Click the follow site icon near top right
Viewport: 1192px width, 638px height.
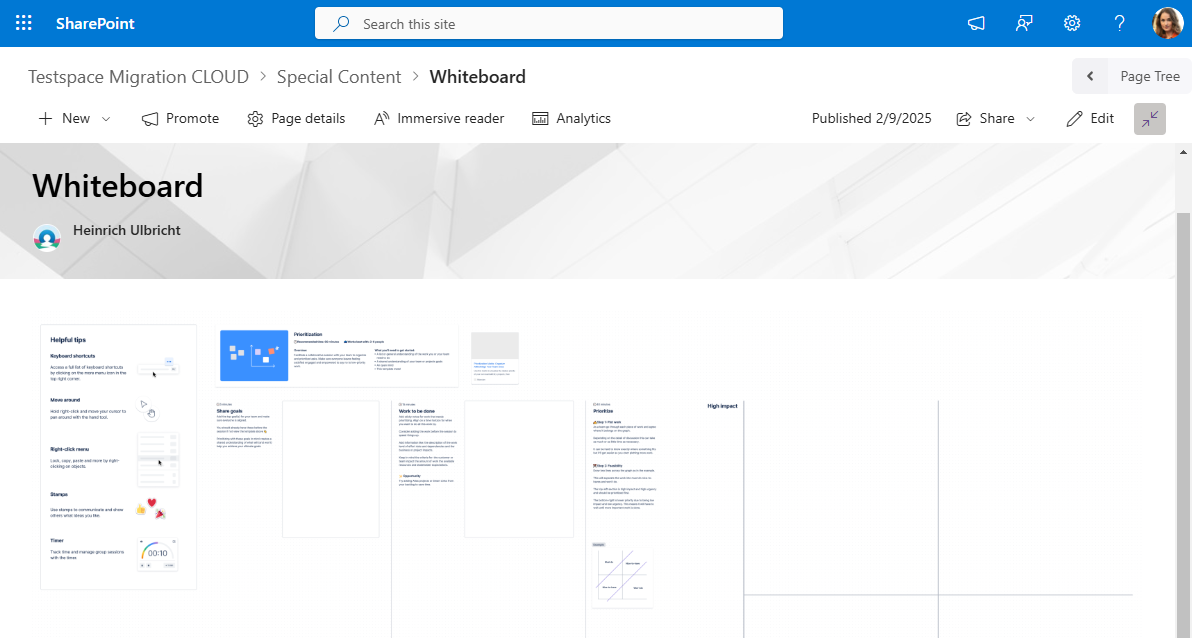(1023, 22)
